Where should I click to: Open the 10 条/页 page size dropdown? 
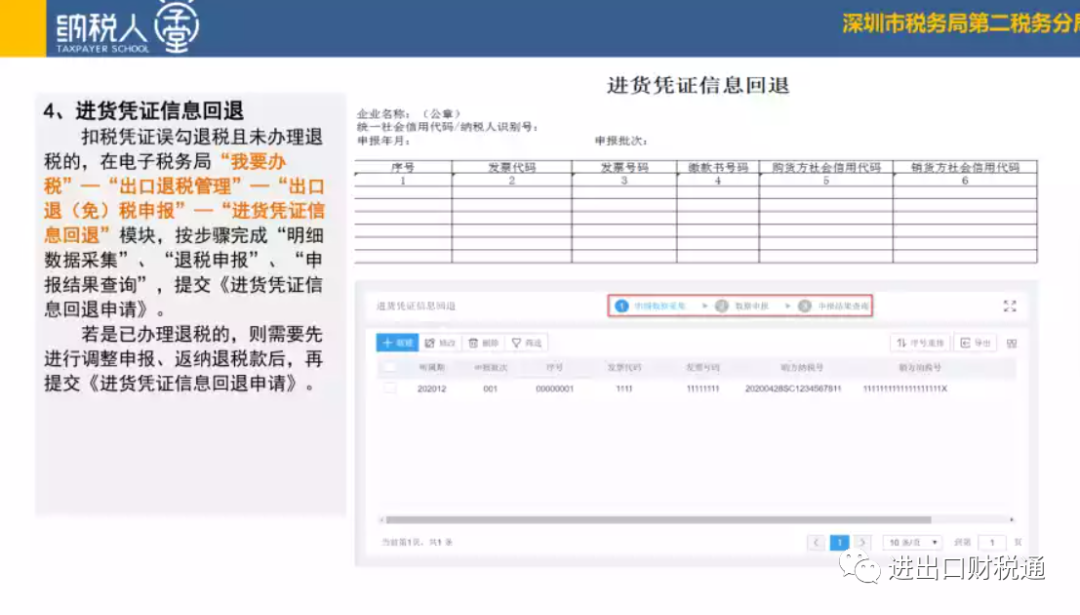click(x=913, y=543)
